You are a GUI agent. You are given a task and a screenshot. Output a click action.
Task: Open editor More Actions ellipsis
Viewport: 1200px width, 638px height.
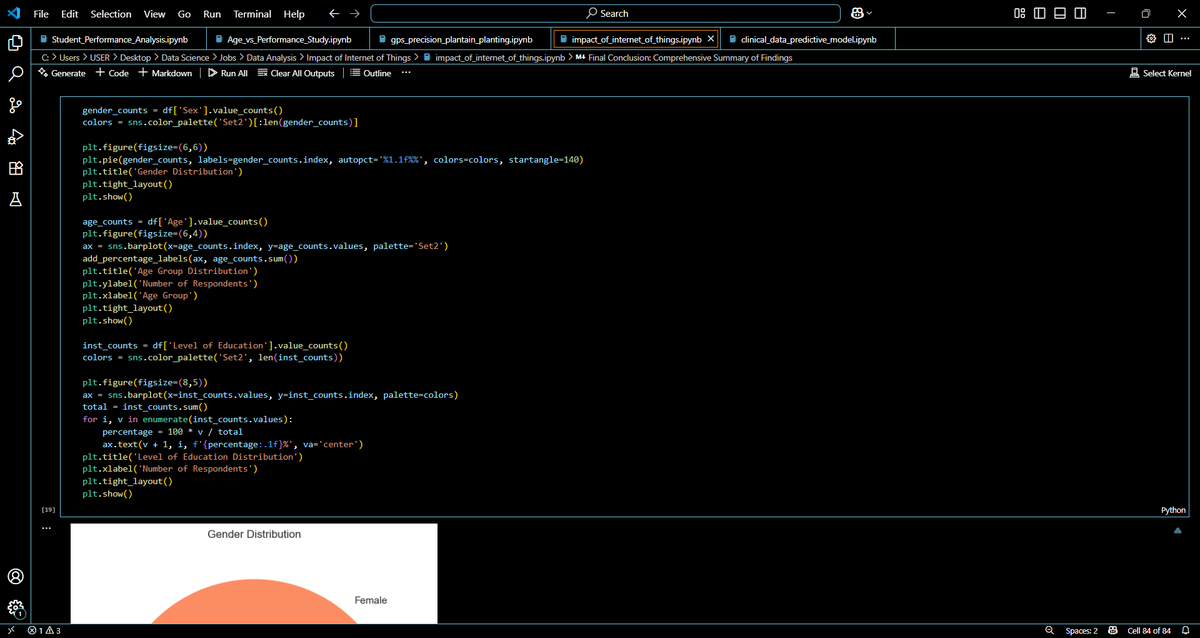1185,39
